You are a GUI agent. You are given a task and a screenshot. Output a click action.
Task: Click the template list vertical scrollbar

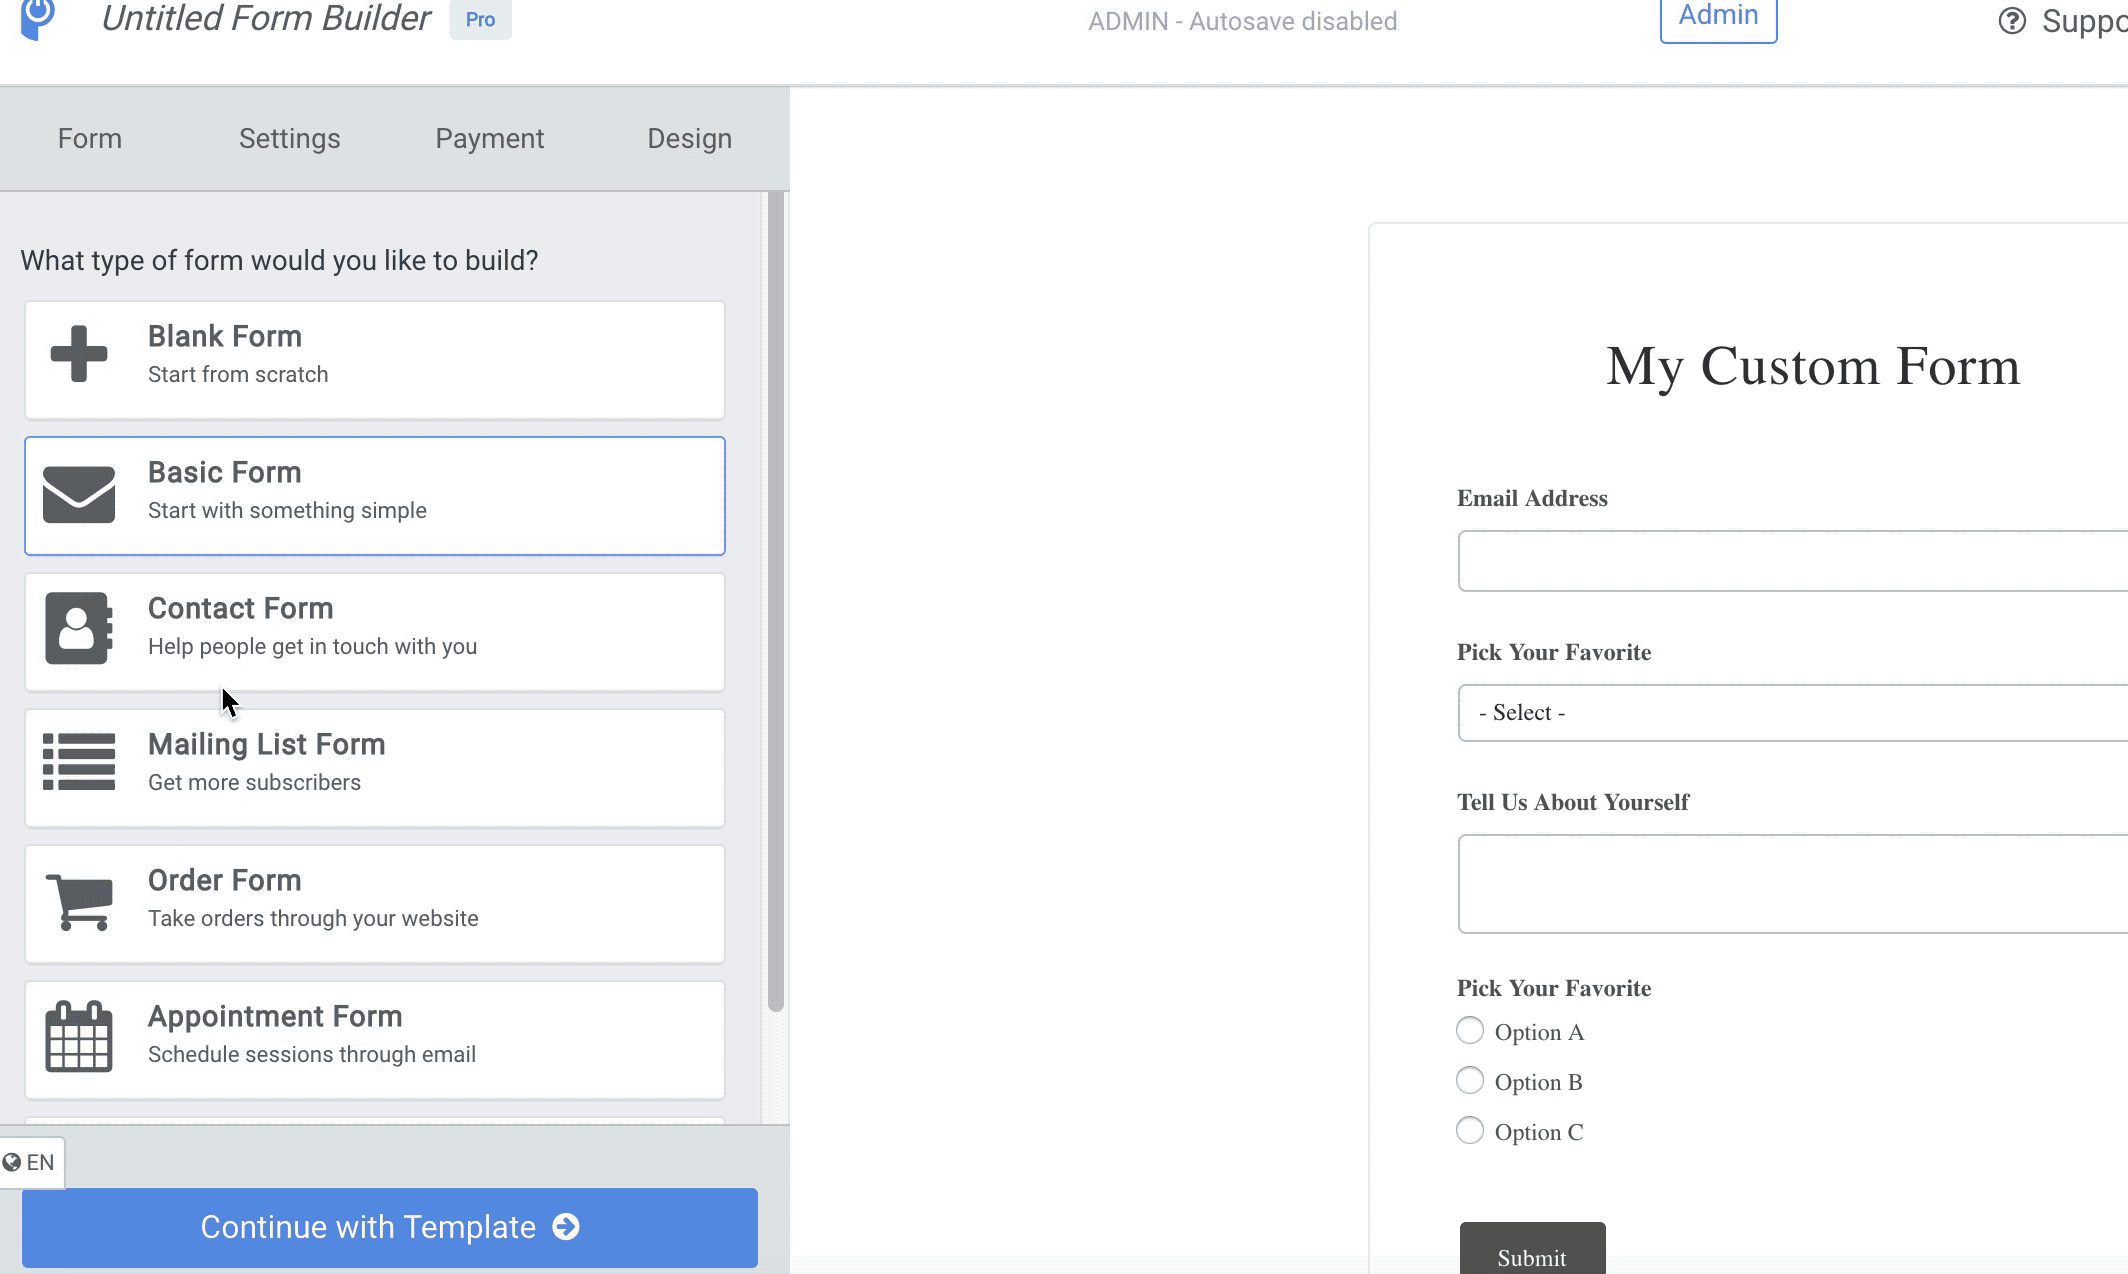pos(776,601)
